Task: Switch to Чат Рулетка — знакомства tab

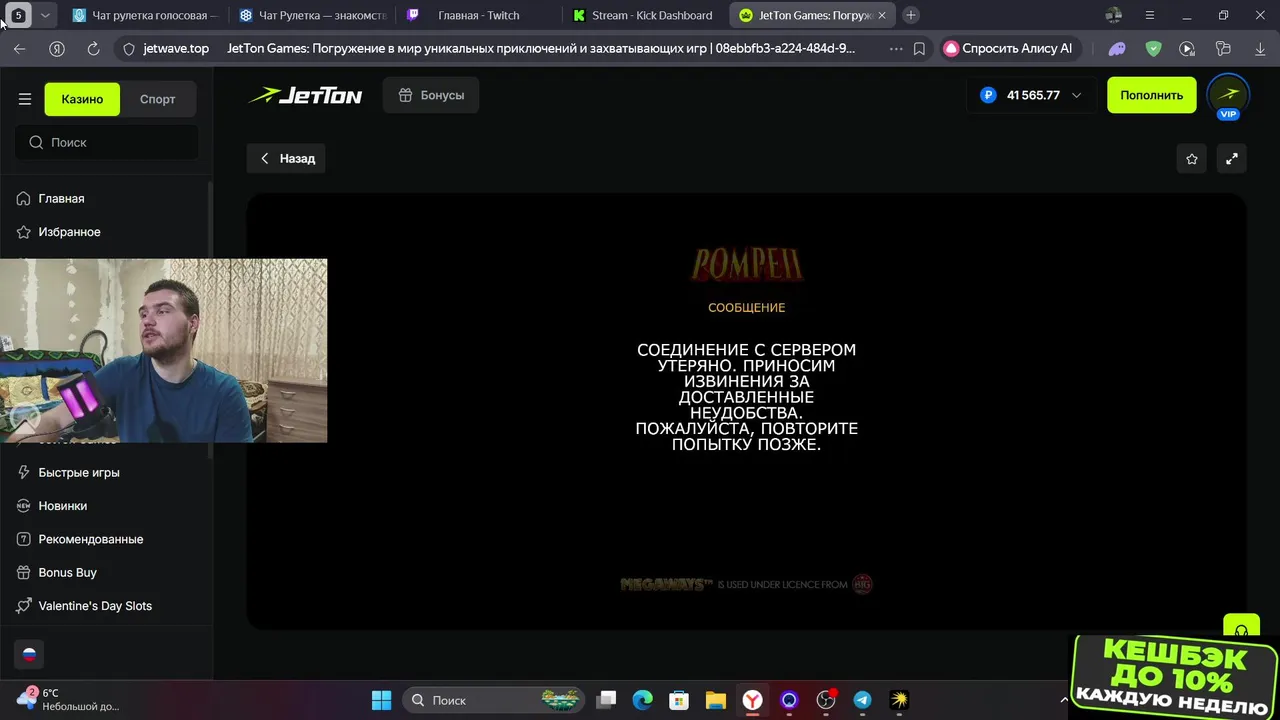Action: pos(311,15)
